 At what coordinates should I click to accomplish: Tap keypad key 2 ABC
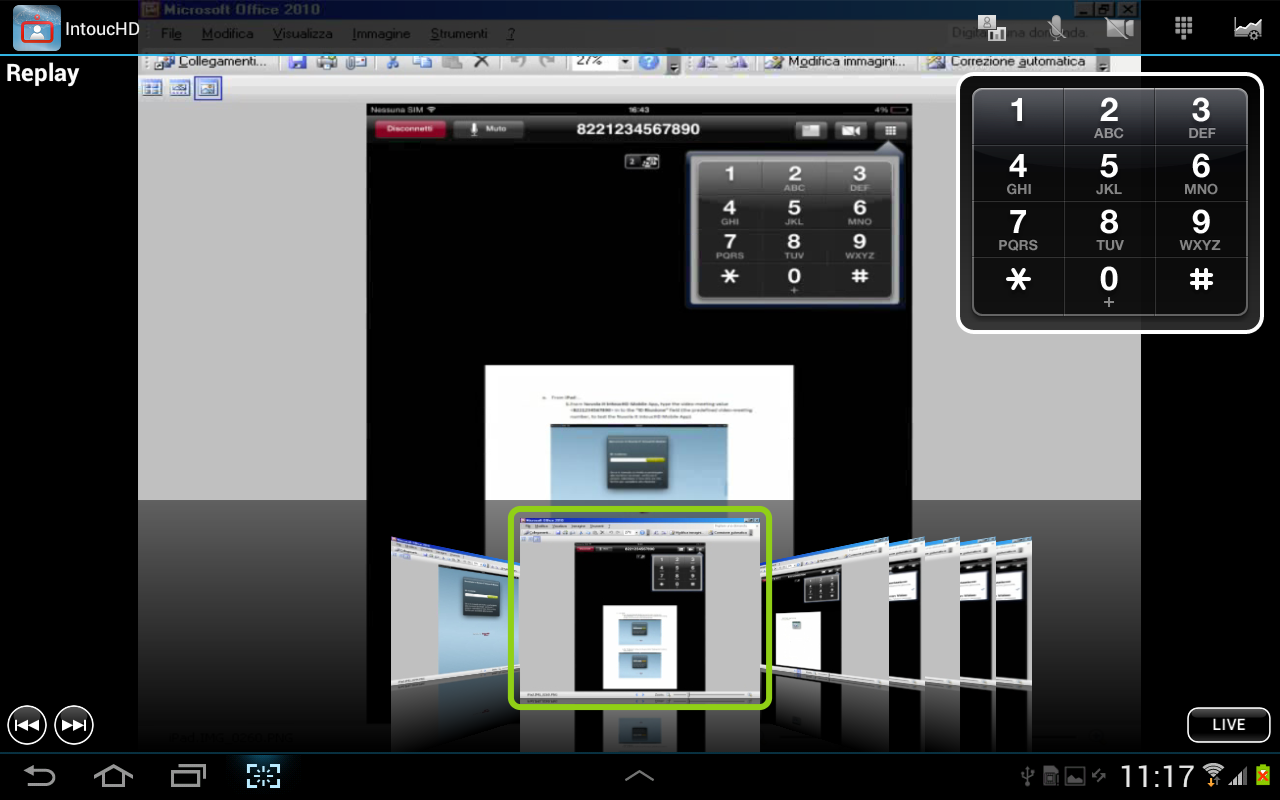(1109, 118)
